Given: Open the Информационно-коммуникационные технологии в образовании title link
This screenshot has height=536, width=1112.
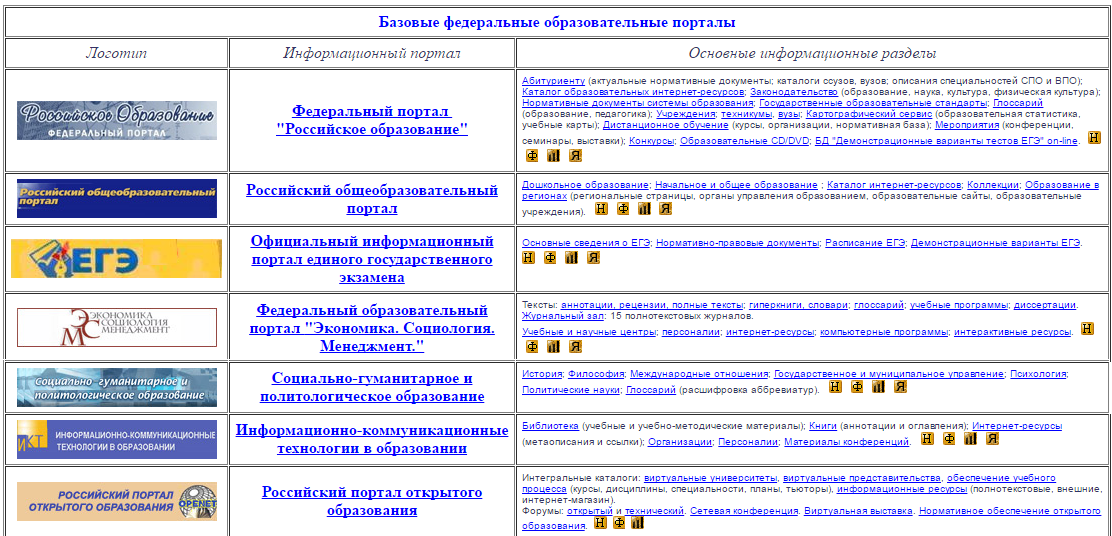Looking at the screenshot, I should 372,440.
